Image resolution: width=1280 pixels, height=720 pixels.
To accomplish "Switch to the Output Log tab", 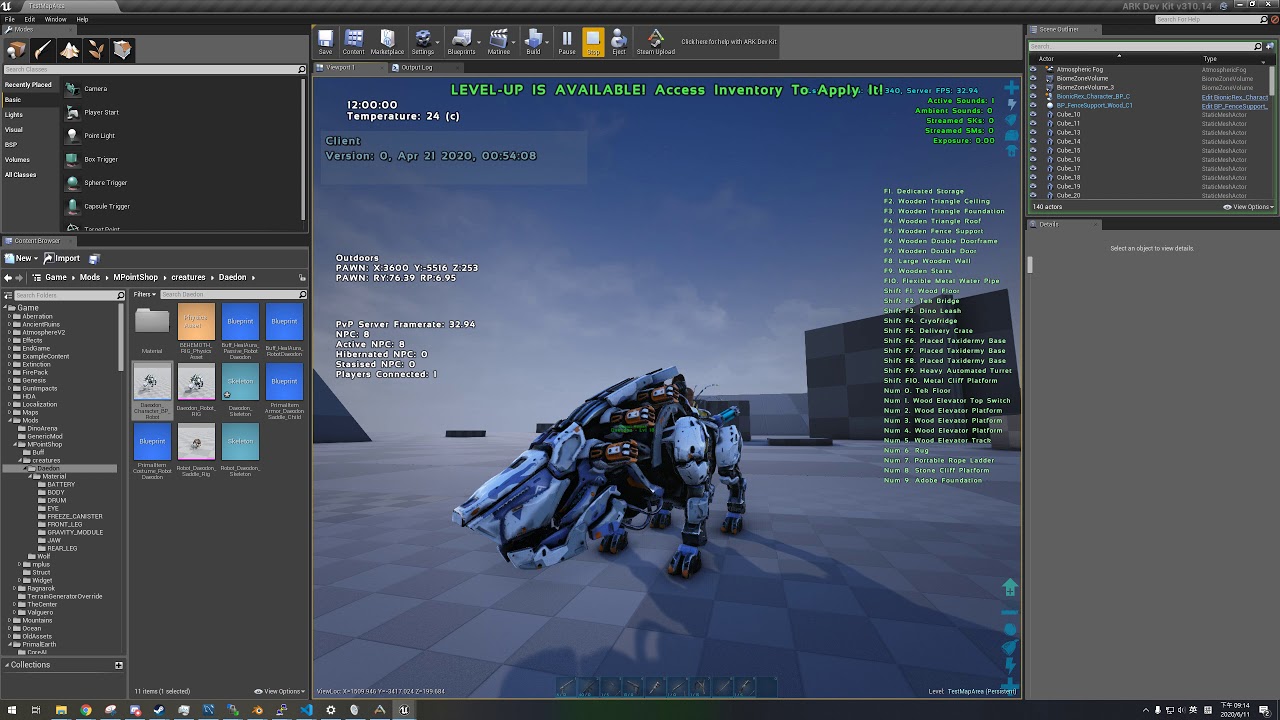I will (x=417, y=67).
